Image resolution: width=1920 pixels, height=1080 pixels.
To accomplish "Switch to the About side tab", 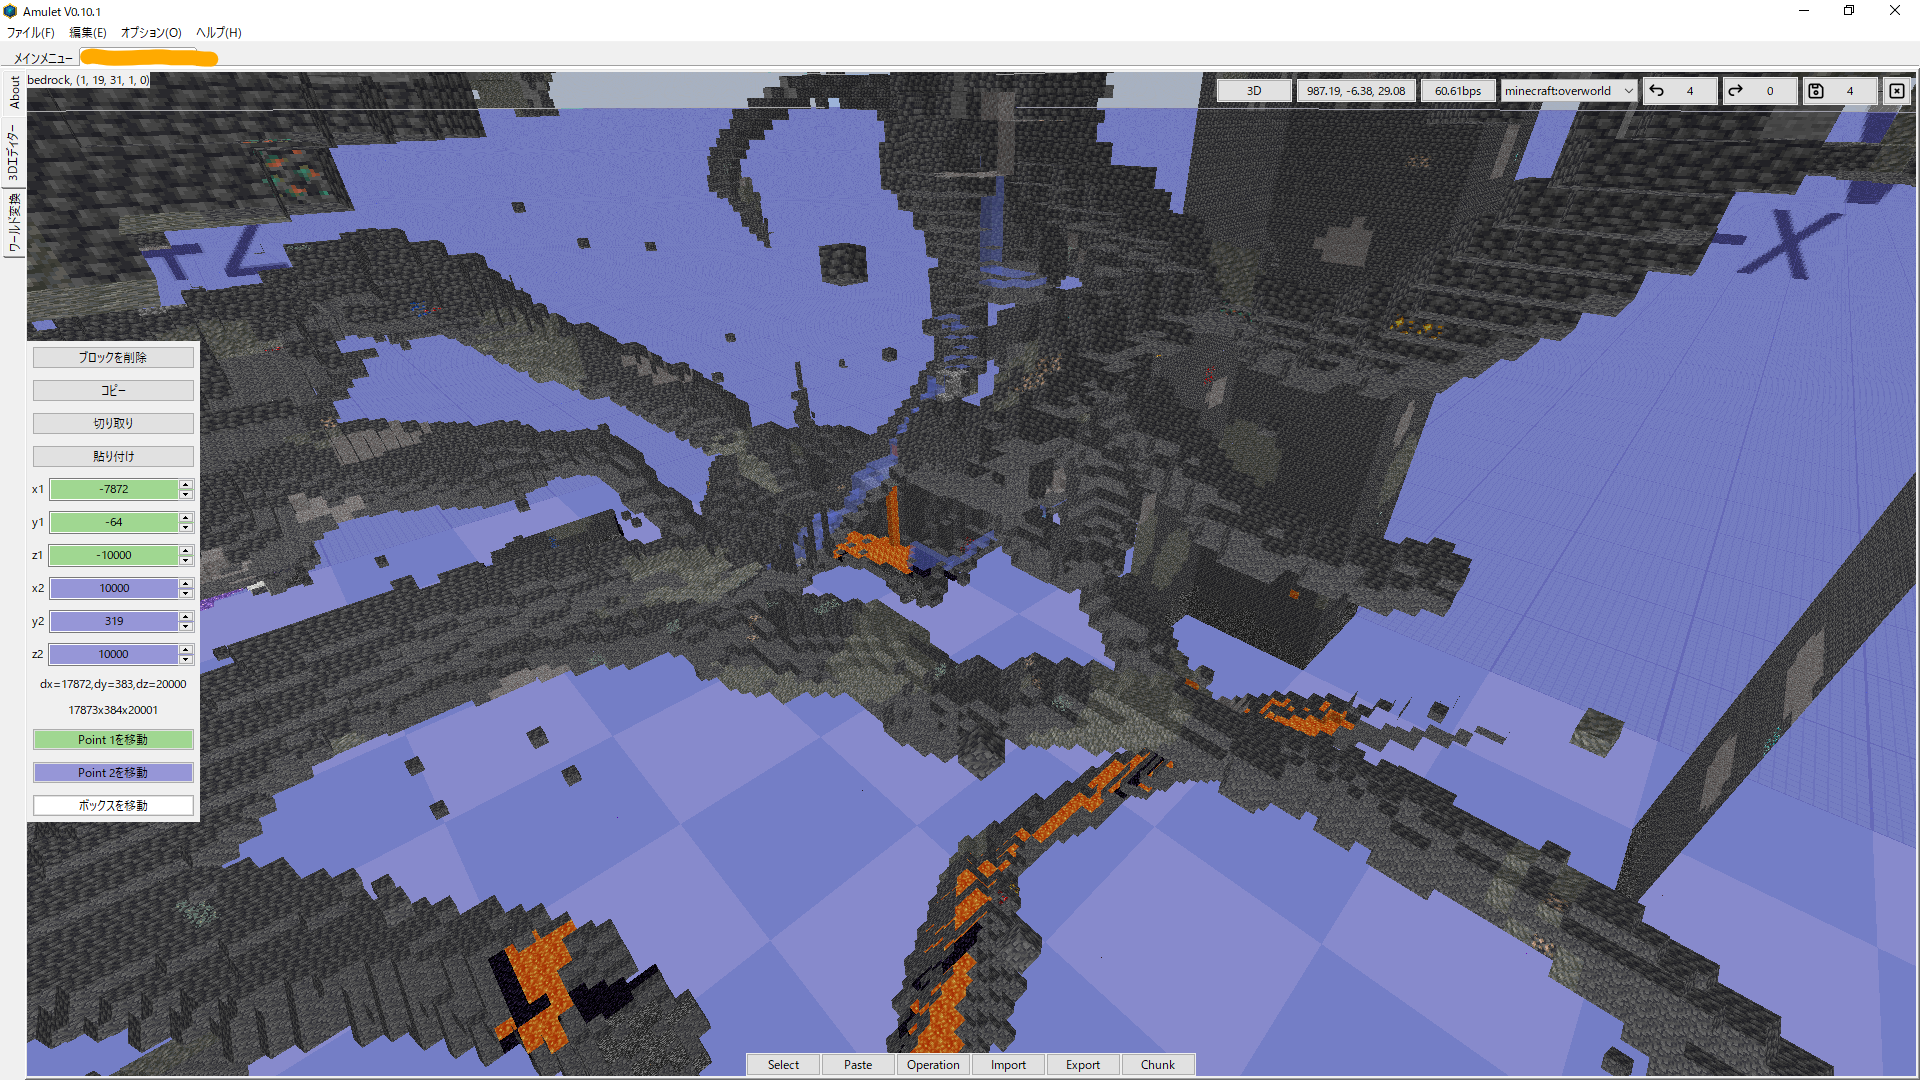I will (x=14, y=92).
